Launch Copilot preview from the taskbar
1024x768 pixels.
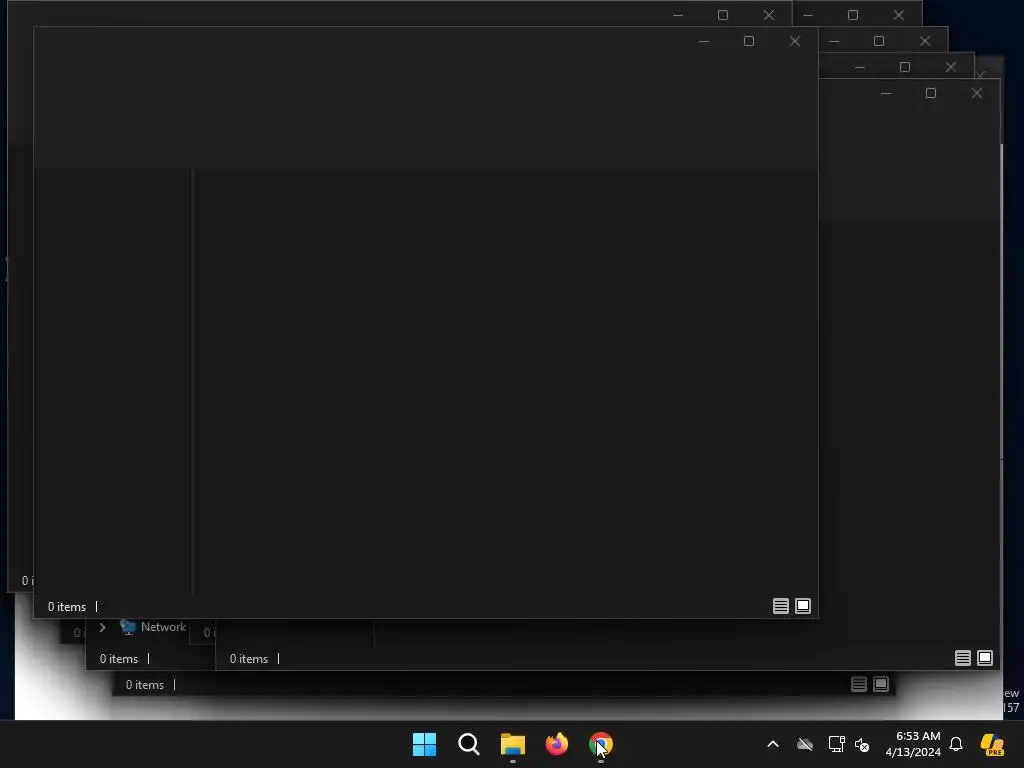click(993, 744)
